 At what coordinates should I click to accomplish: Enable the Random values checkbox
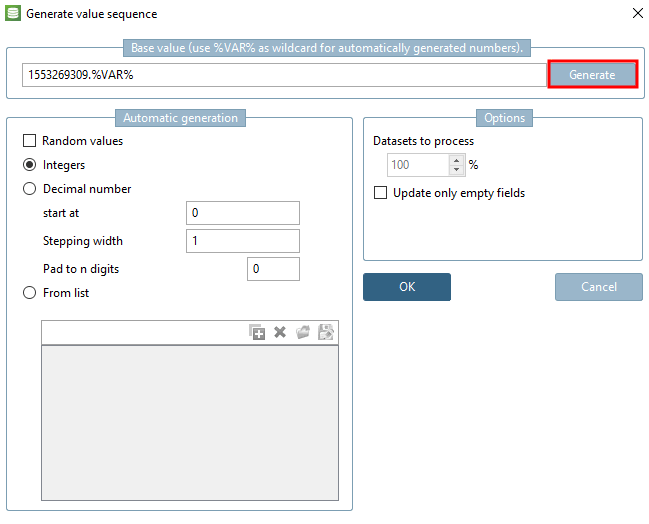30,142
